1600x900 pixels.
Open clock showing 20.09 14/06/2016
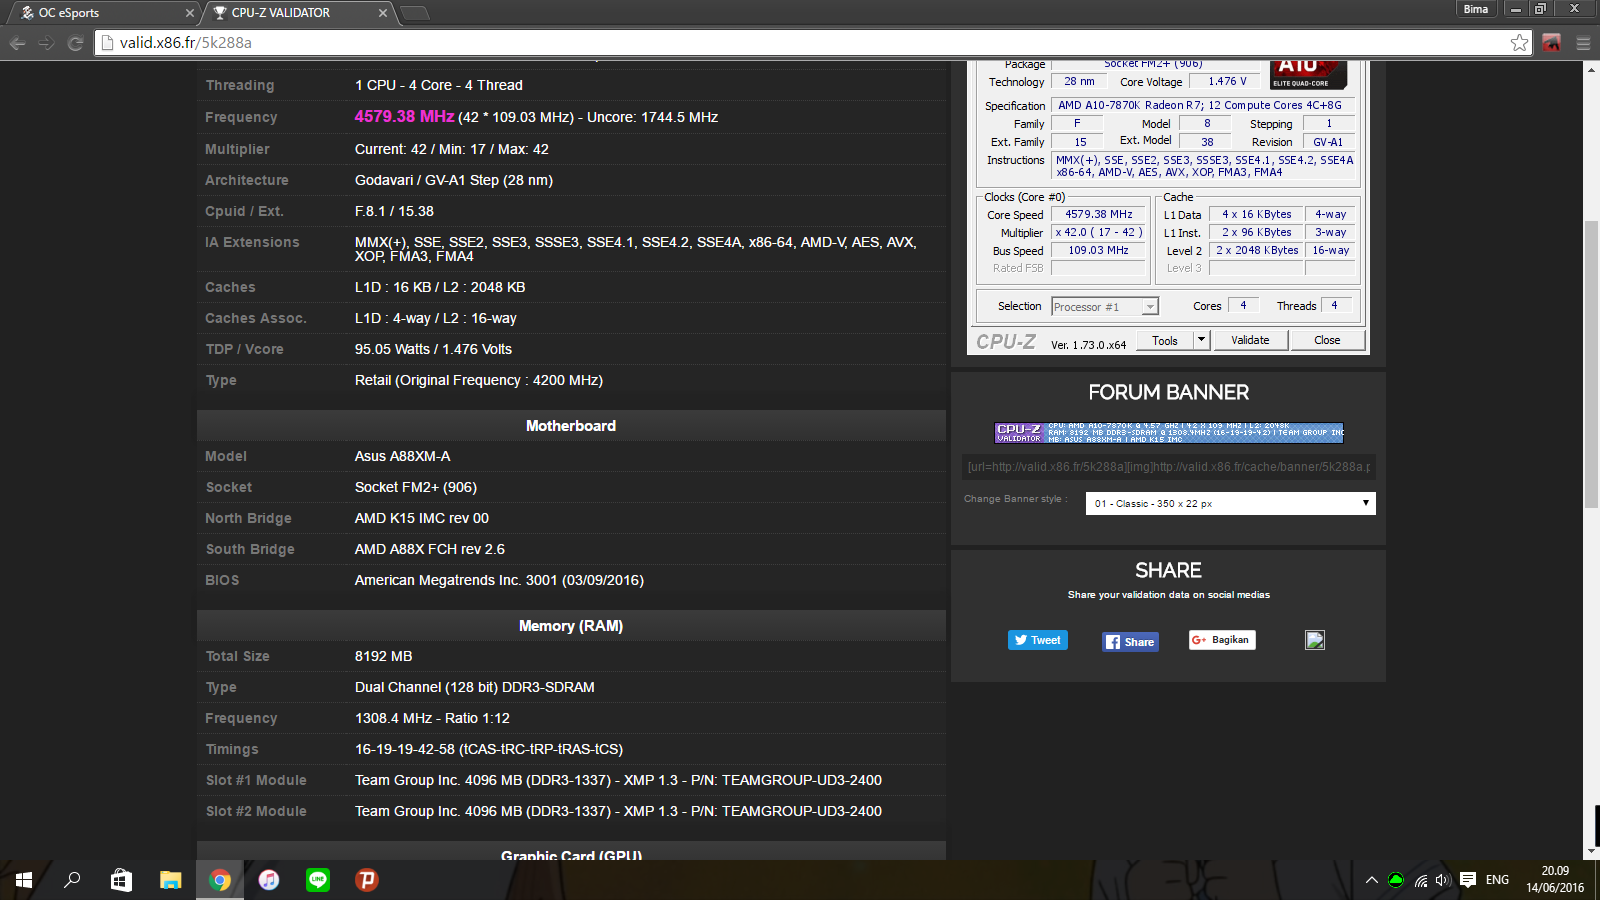(x=1555, y=880)
